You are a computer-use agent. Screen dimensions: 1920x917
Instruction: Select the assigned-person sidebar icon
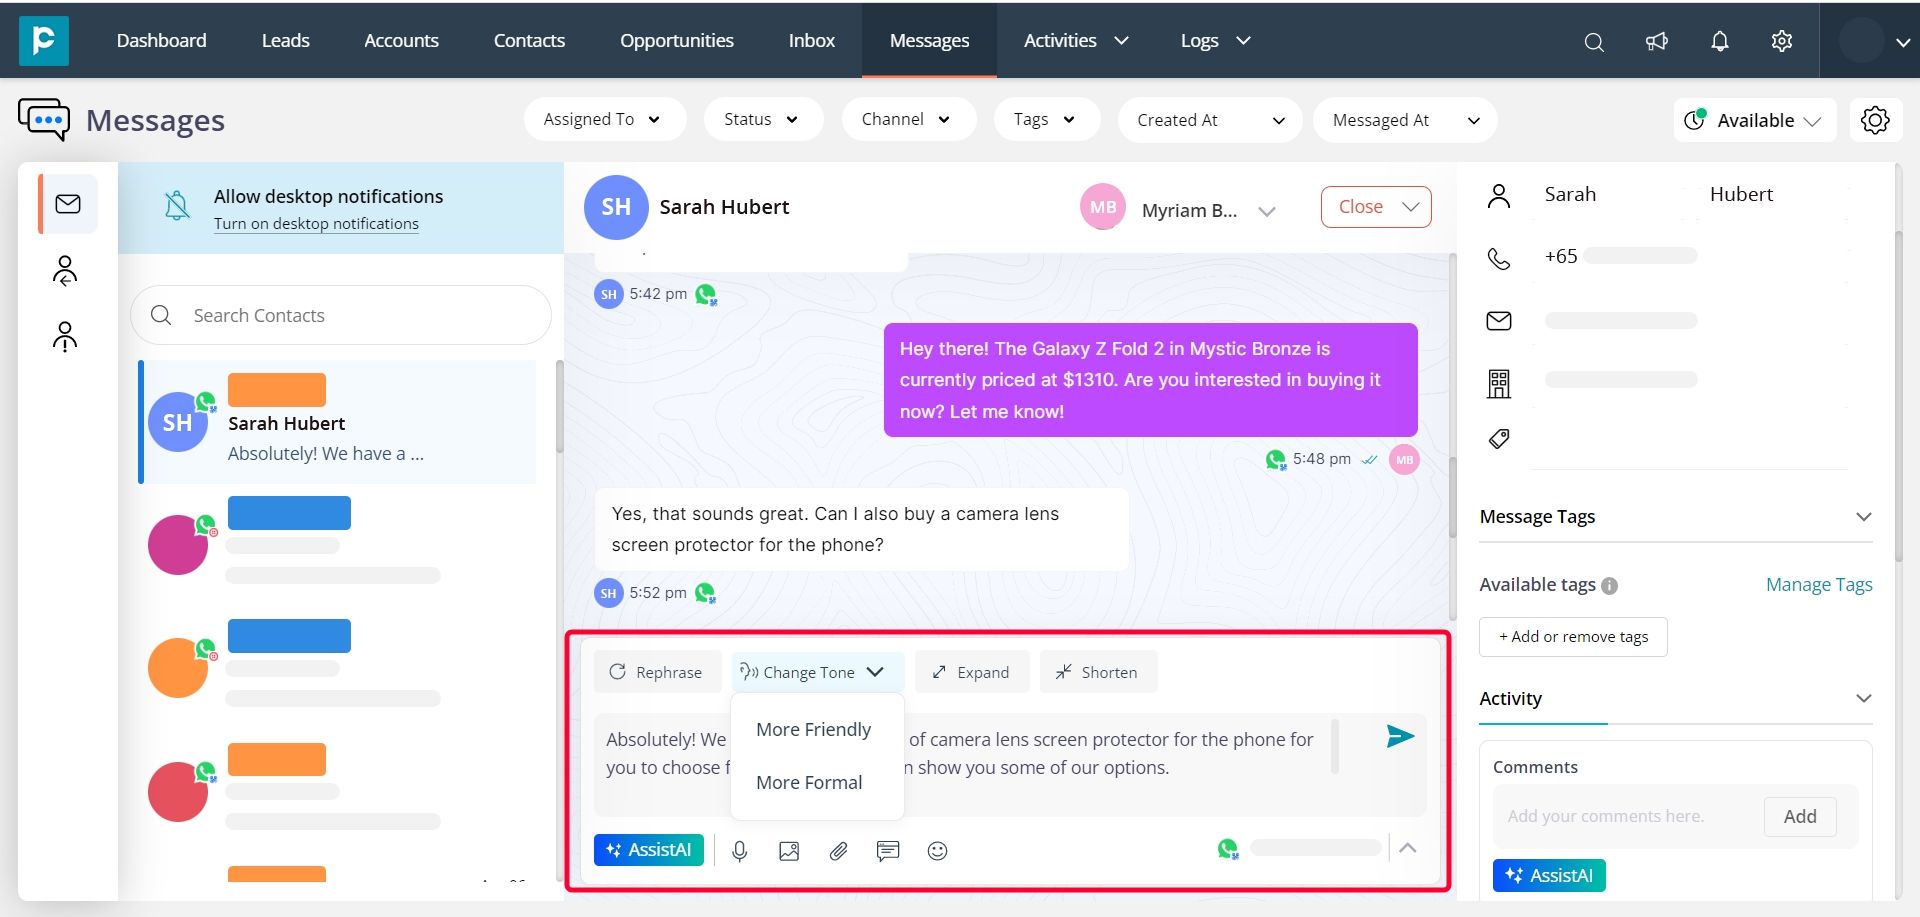tap(65, 271)
